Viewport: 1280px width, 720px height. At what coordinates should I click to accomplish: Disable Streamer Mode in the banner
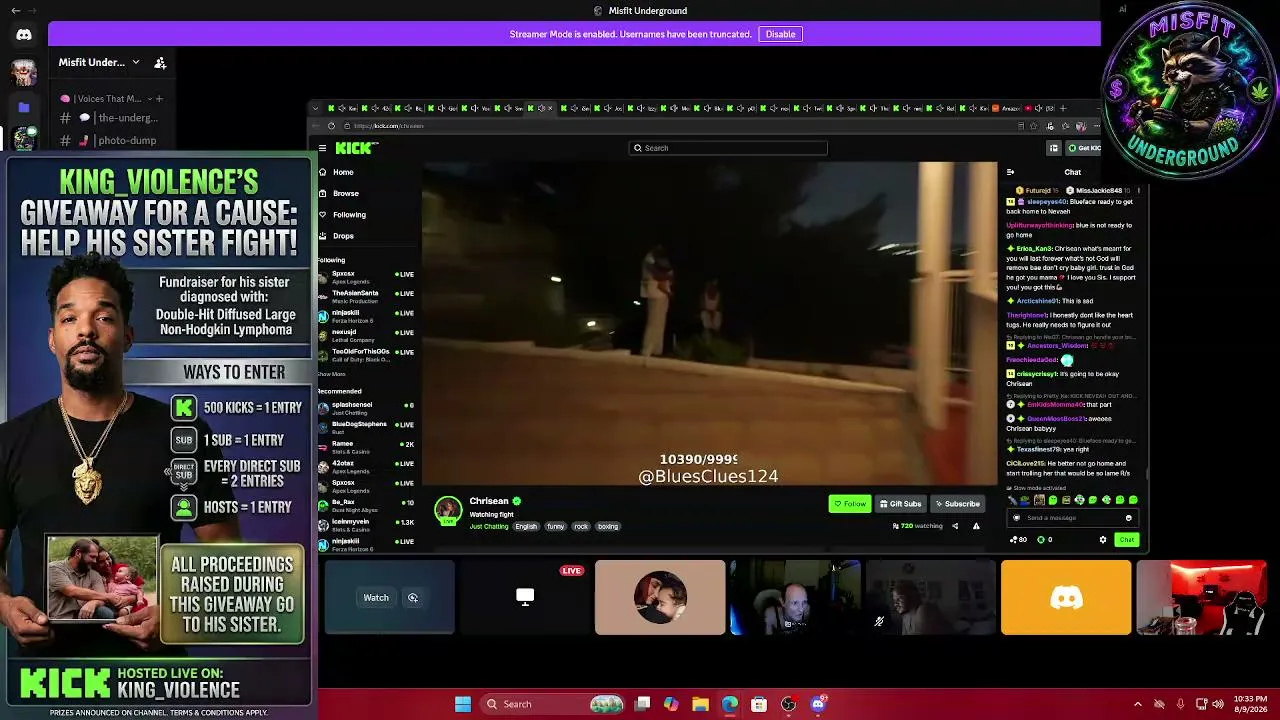click(x=780, y=34)
